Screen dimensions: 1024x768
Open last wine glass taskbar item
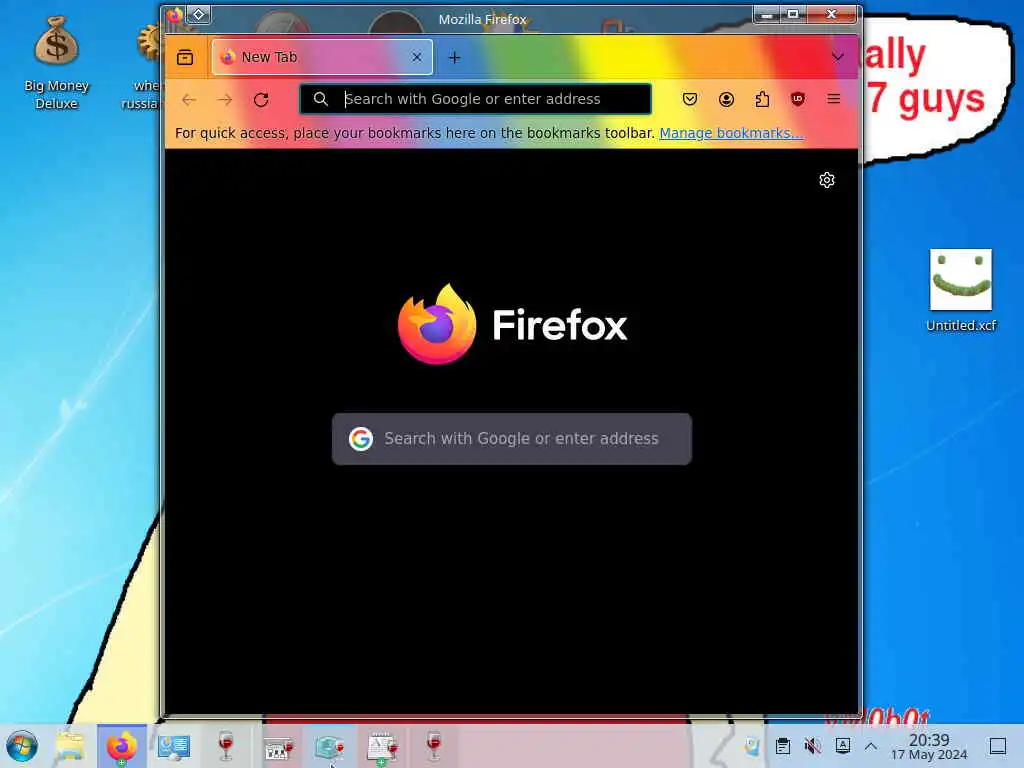pyautogui.click(x=434, y=746)
